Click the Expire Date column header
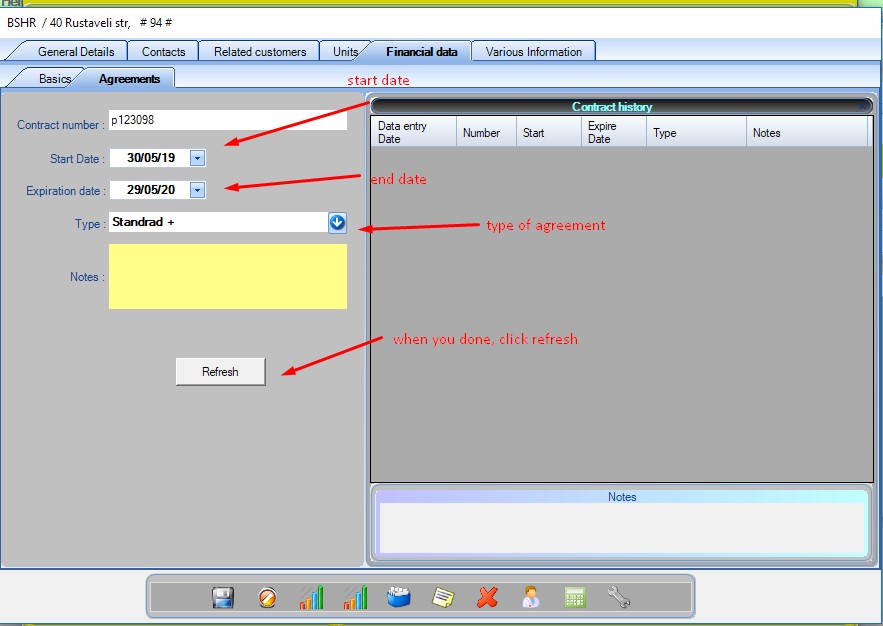The width and height of the screenshot is (883, 626). tap(612, 133)
